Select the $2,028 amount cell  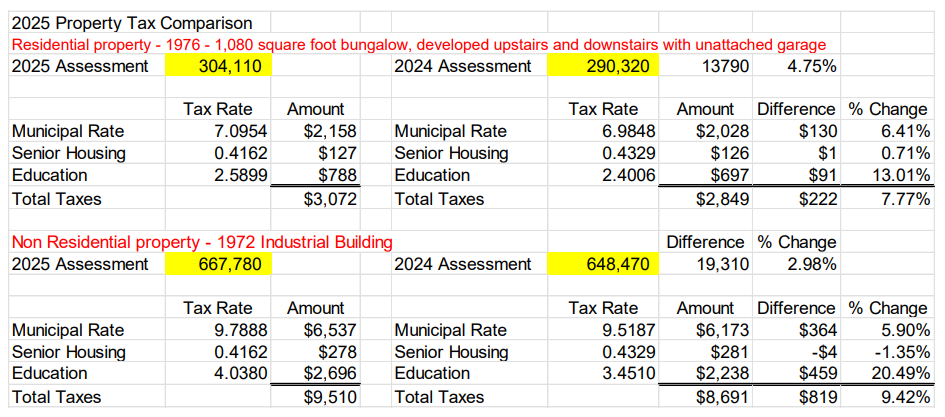pyautogui.click(x=723, y=131)
